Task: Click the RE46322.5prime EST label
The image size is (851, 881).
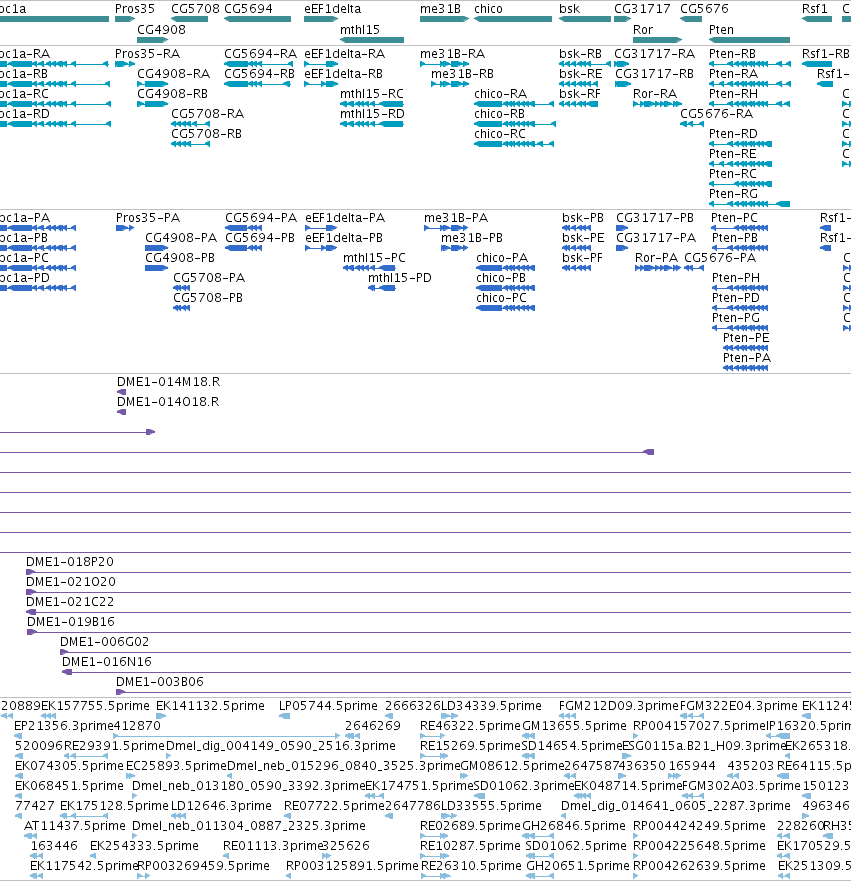Action: click(x=471, y=726)
